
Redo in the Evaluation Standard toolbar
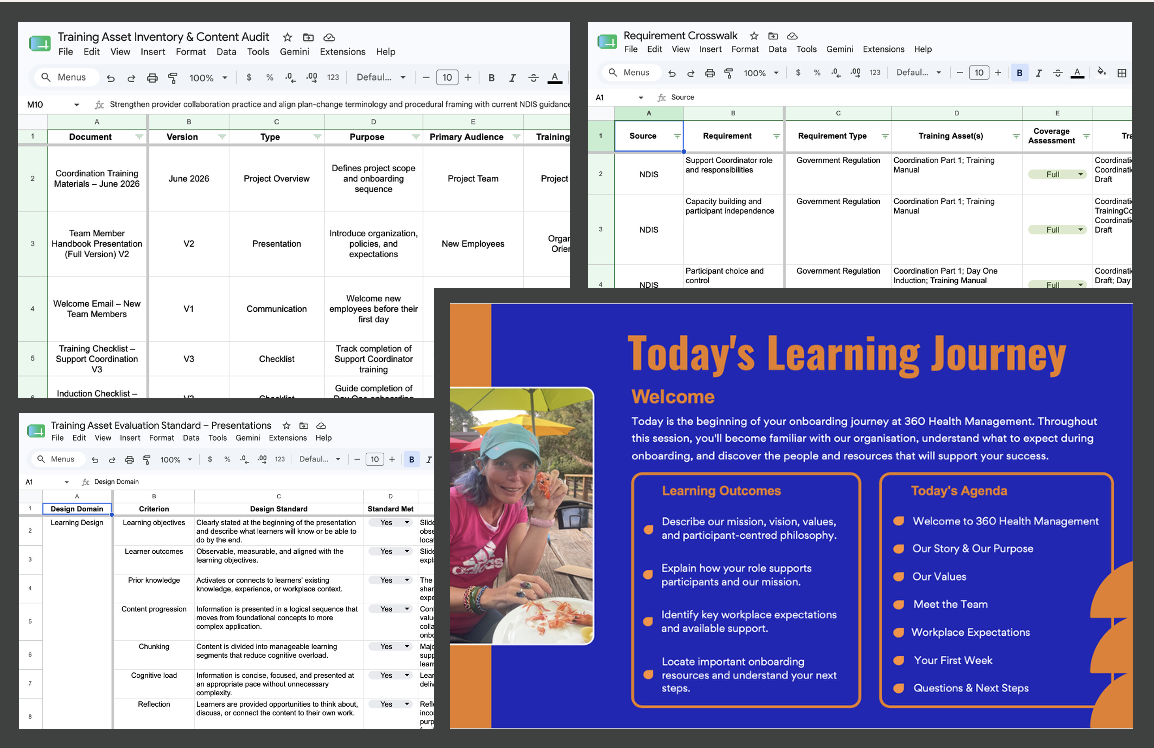tap(112, 459)
